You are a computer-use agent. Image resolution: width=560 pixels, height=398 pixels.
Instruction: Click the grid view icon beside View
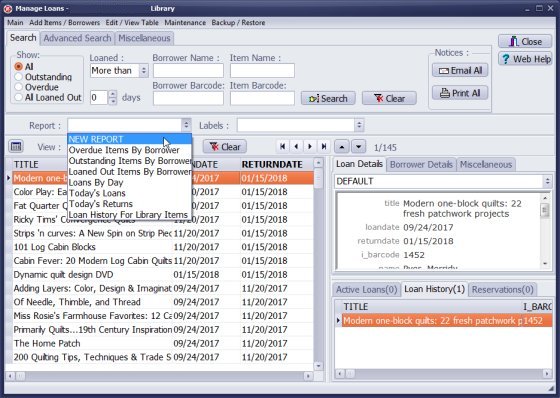[16, 146]
